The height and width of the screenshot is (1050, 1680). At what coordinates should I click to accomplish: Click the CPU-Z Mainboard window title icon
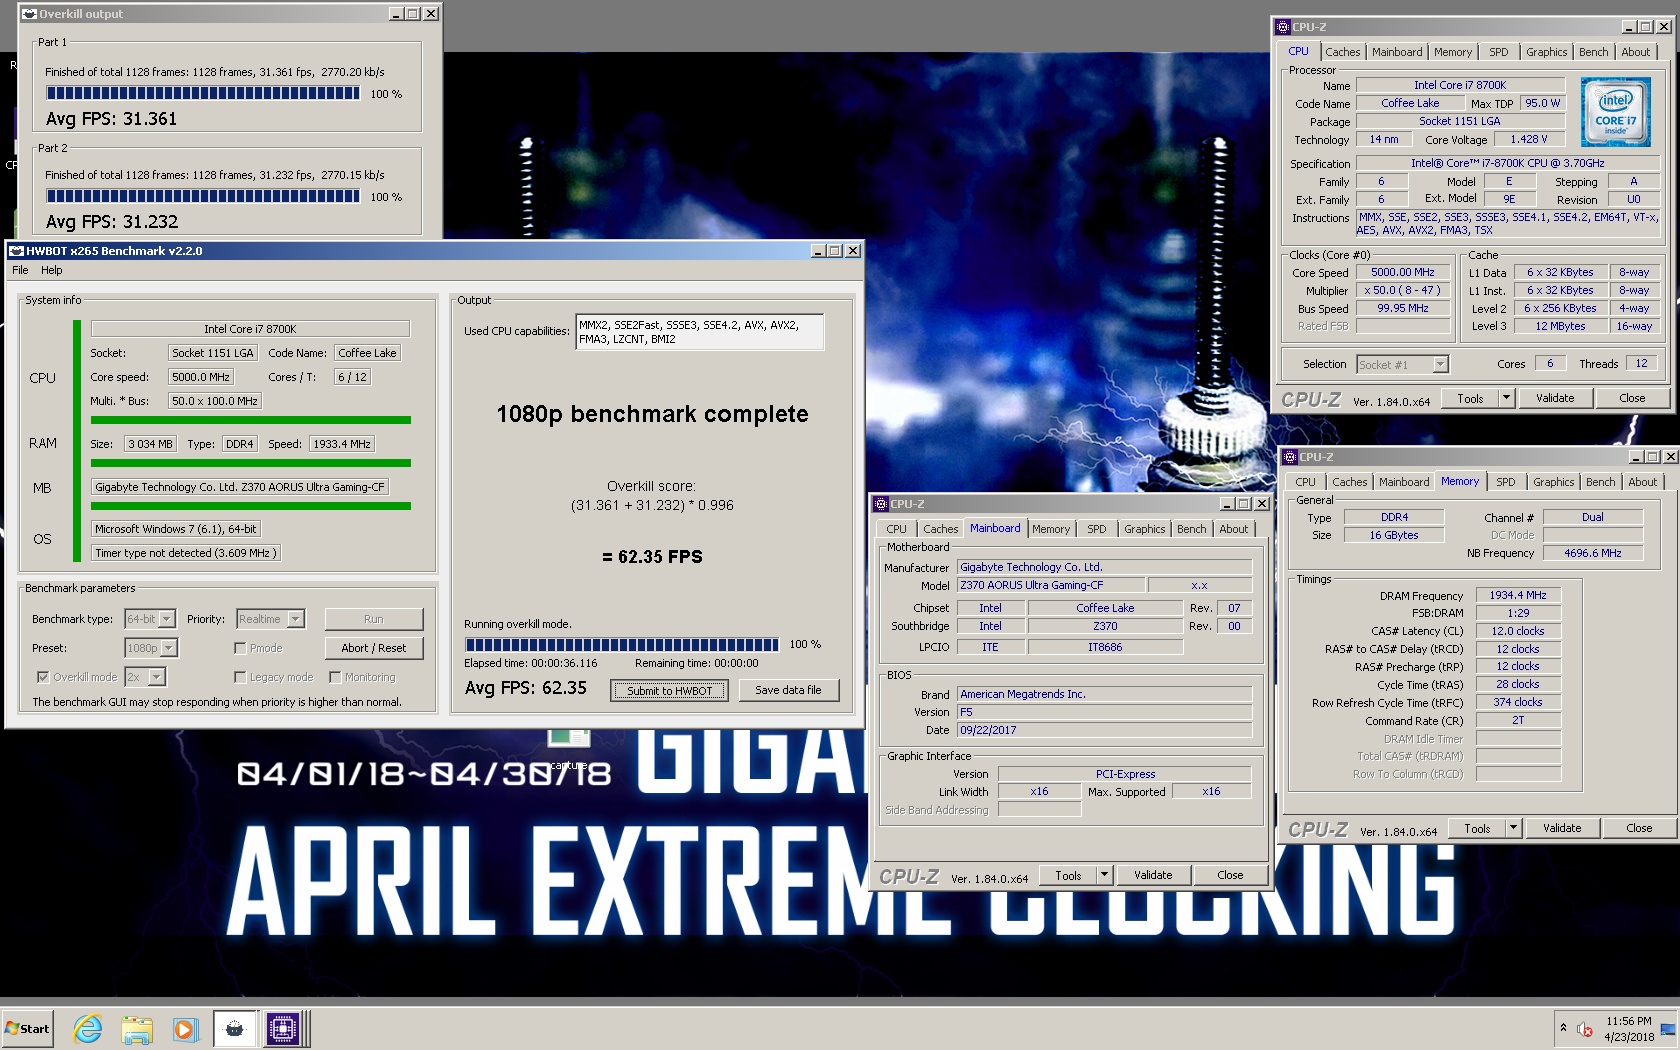pos(881,504)
